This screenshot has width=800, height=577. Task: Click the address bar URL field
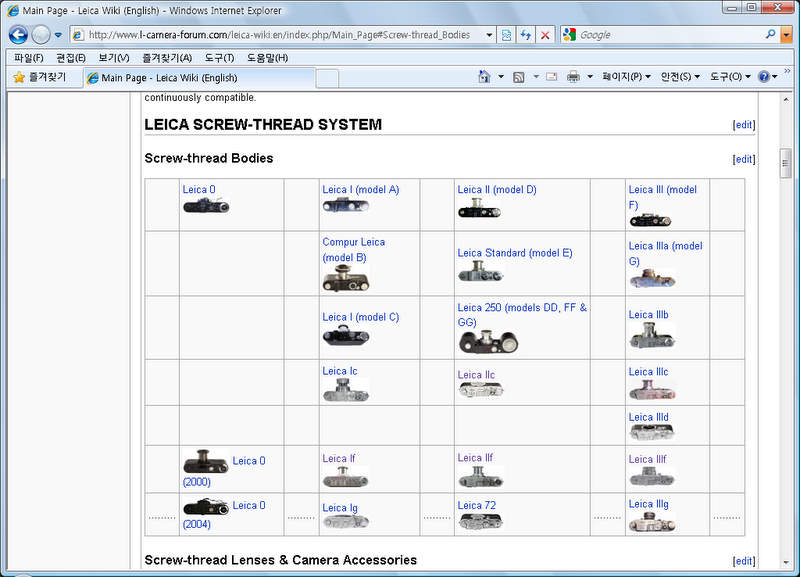(278, 35)
